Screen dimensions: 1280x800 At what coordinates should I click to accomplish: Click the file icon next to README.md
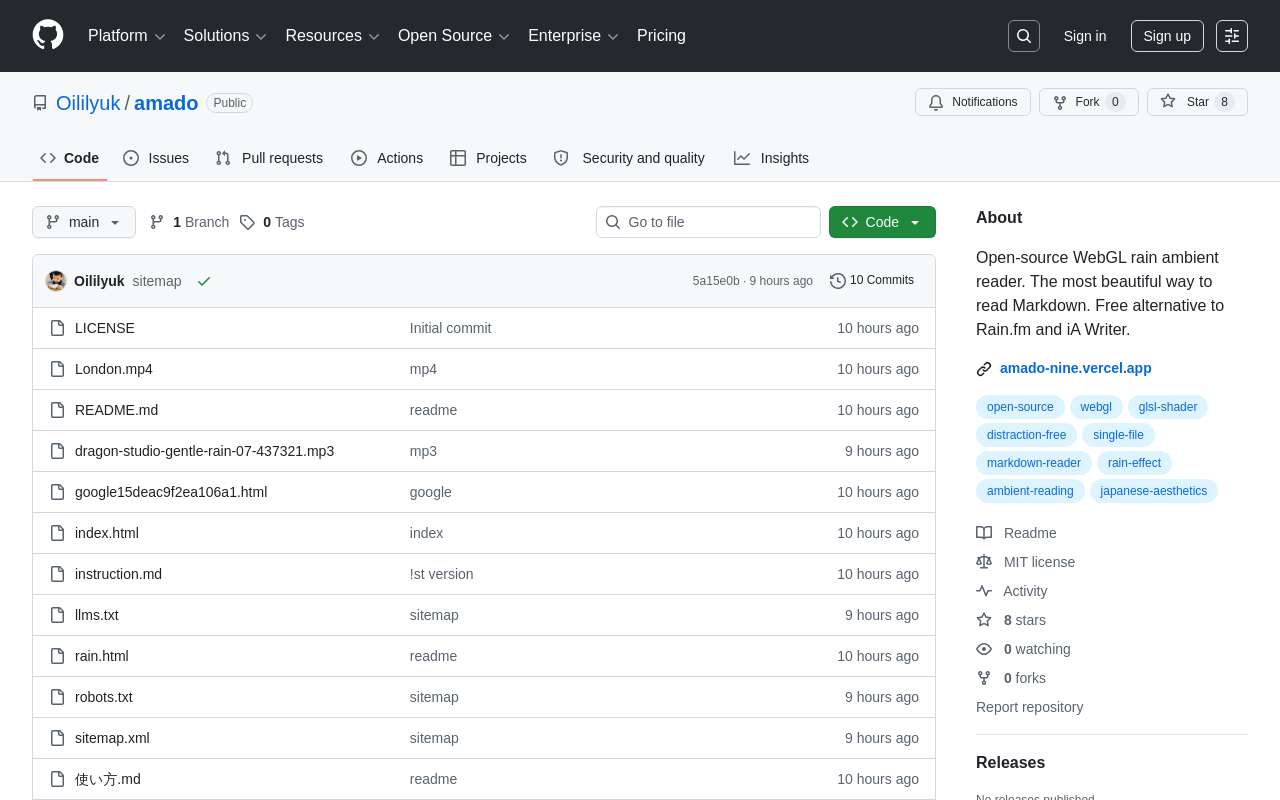tap(57, 410)
